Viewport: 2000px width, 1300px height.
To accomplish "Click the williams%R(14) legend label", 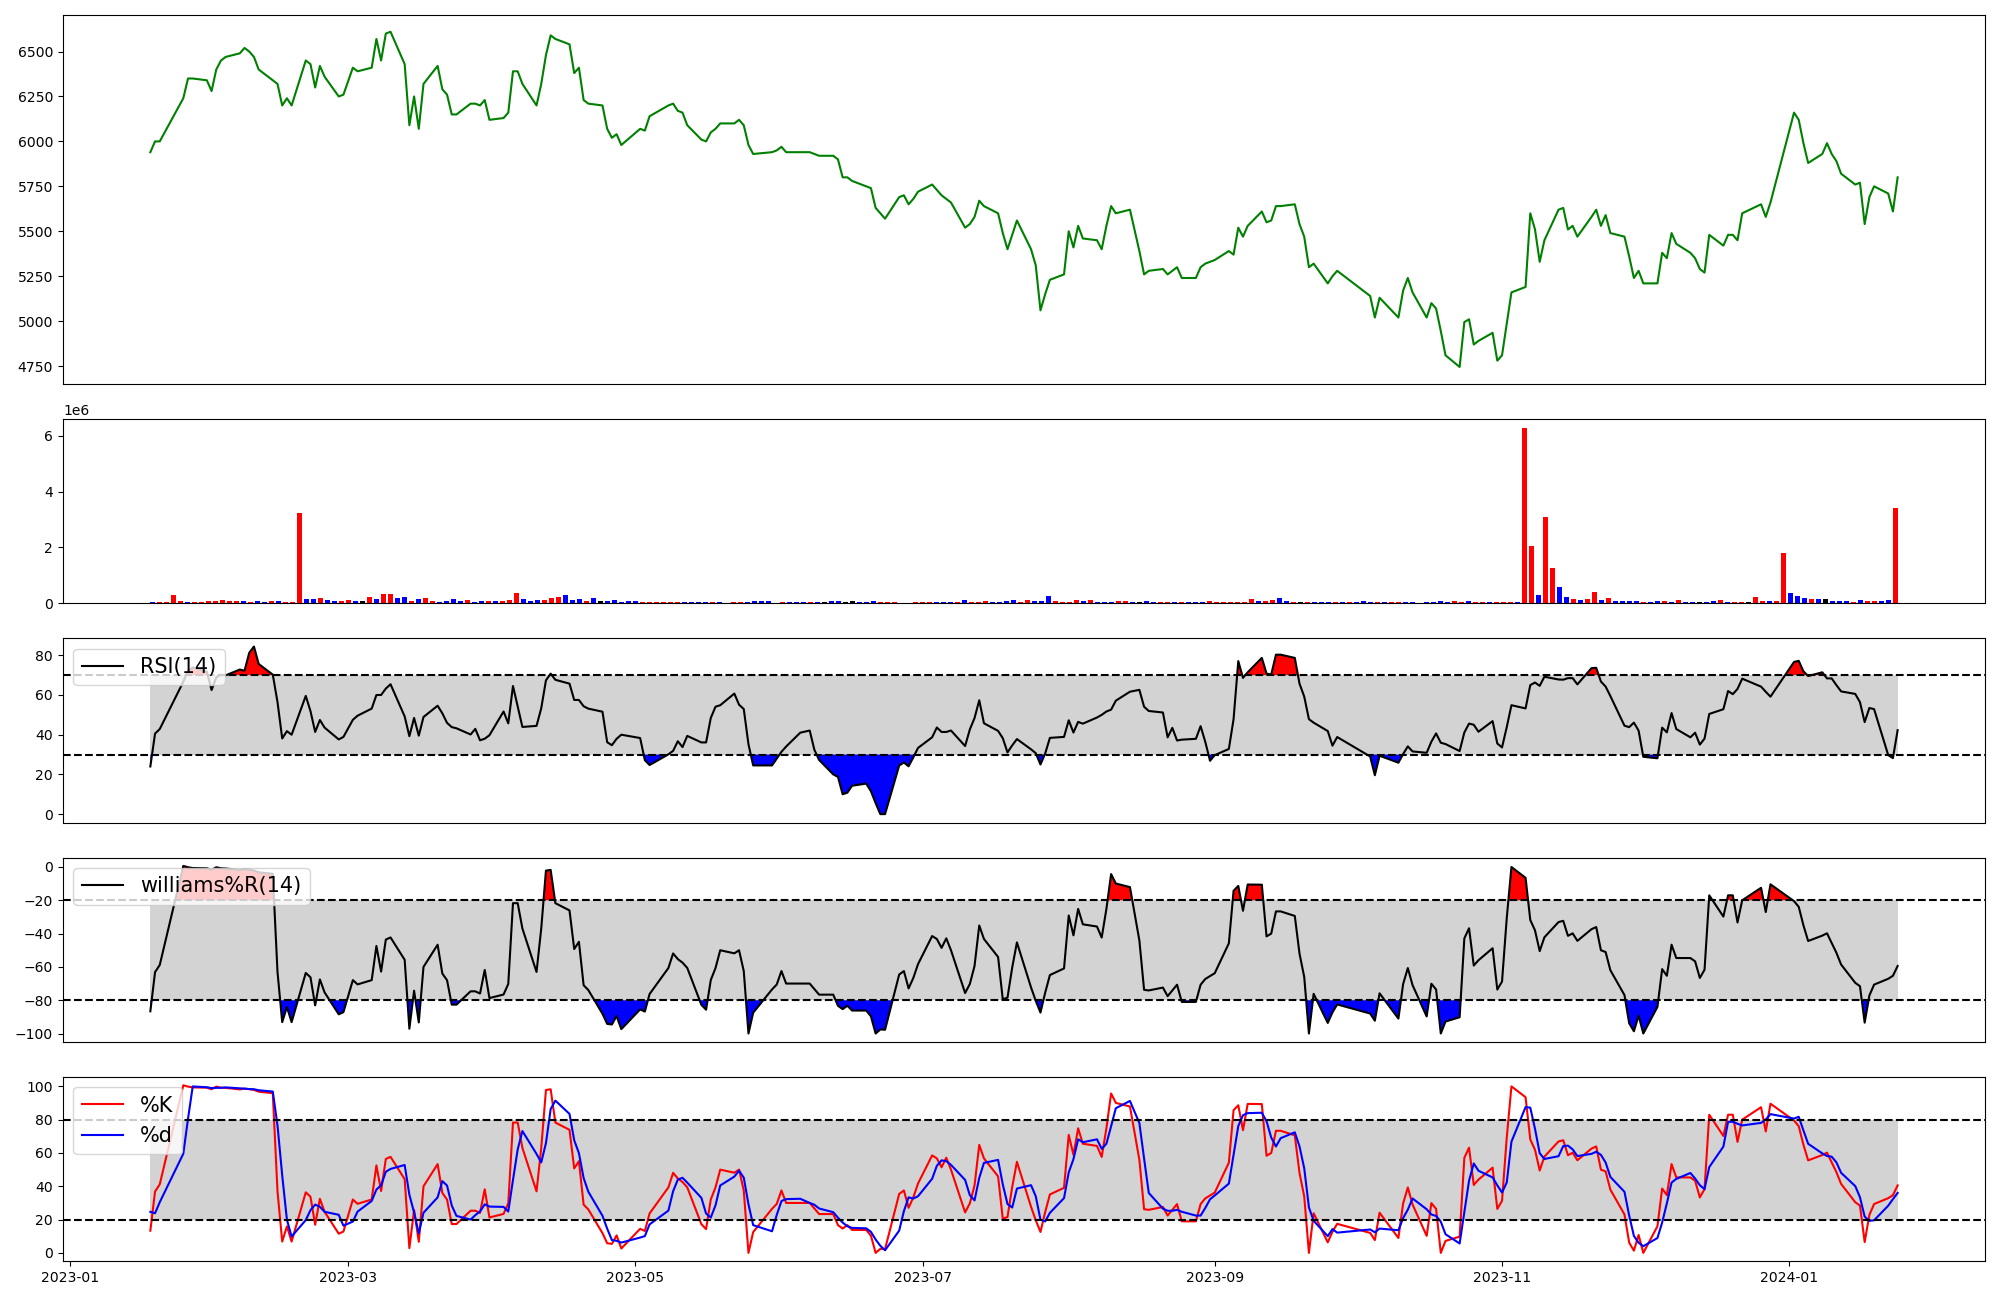I will (220, 885).
